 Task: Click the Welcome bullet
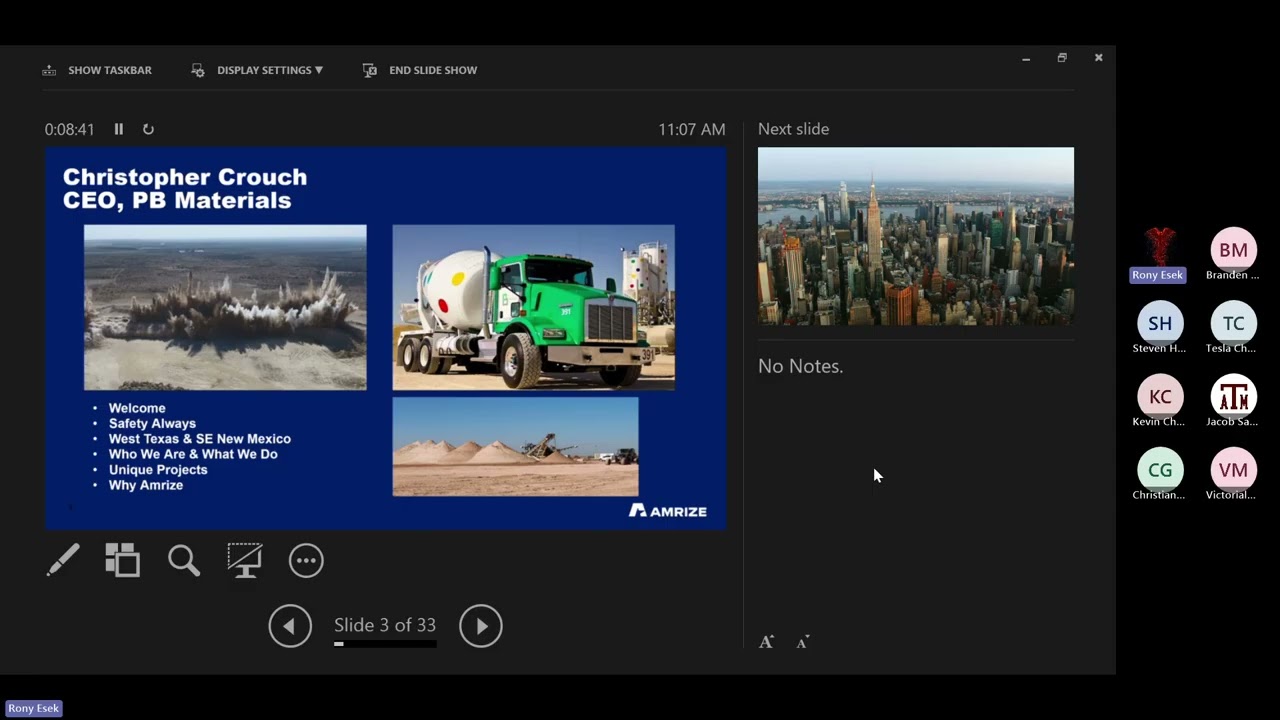click(137, 408)
